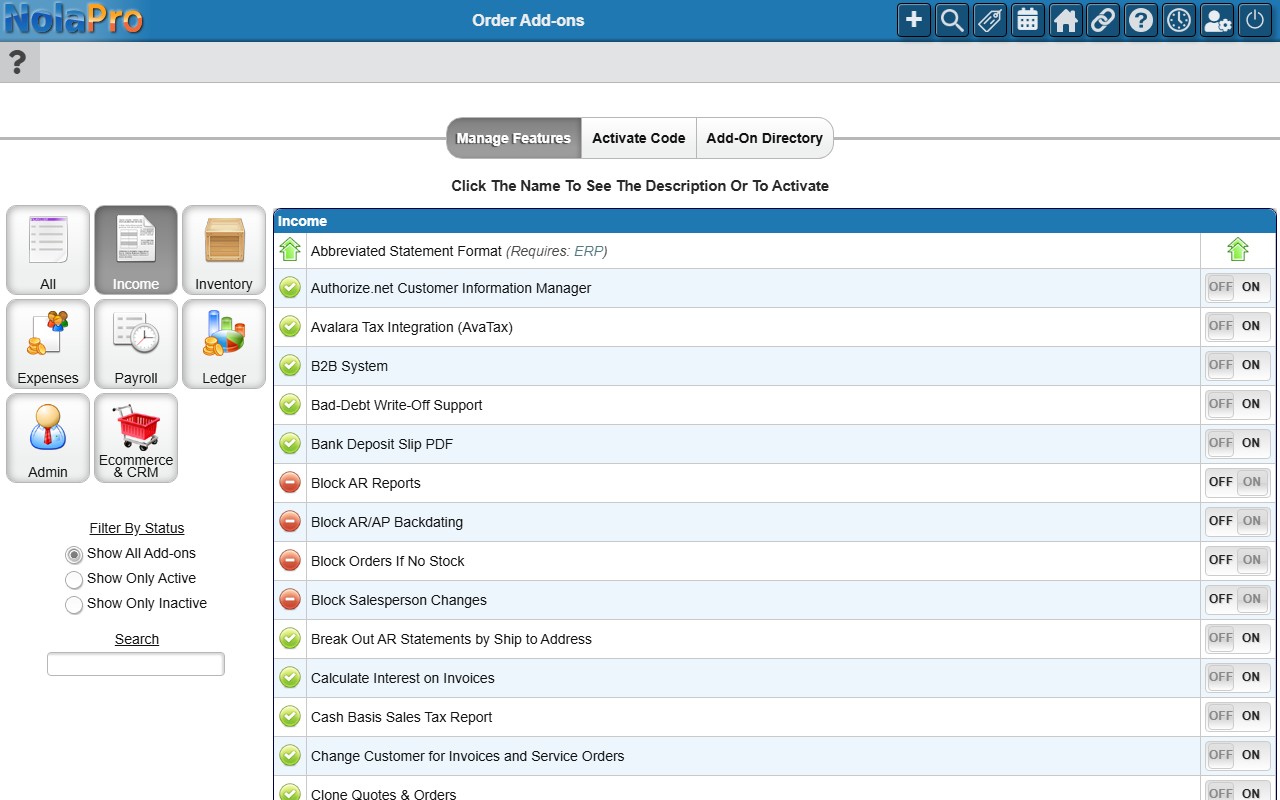Screen dimensions: 1280x800
Task: Toggle Block Orders If No Stock switch
Action: pyautogui.click(x=1238, y=560)
